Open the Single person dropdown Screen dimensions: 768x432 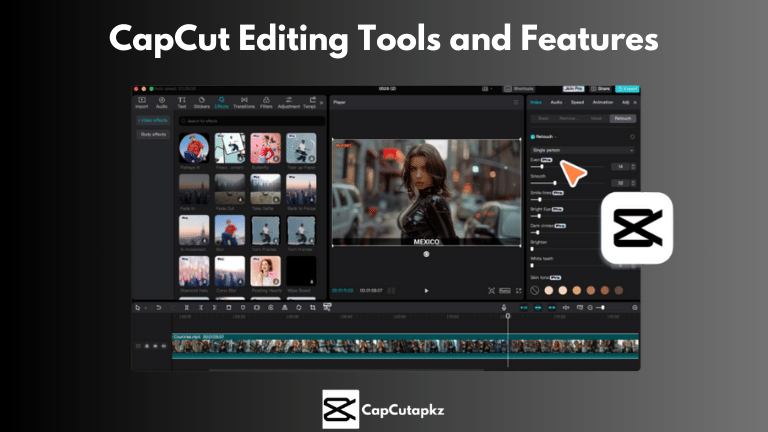coord(583,150)
